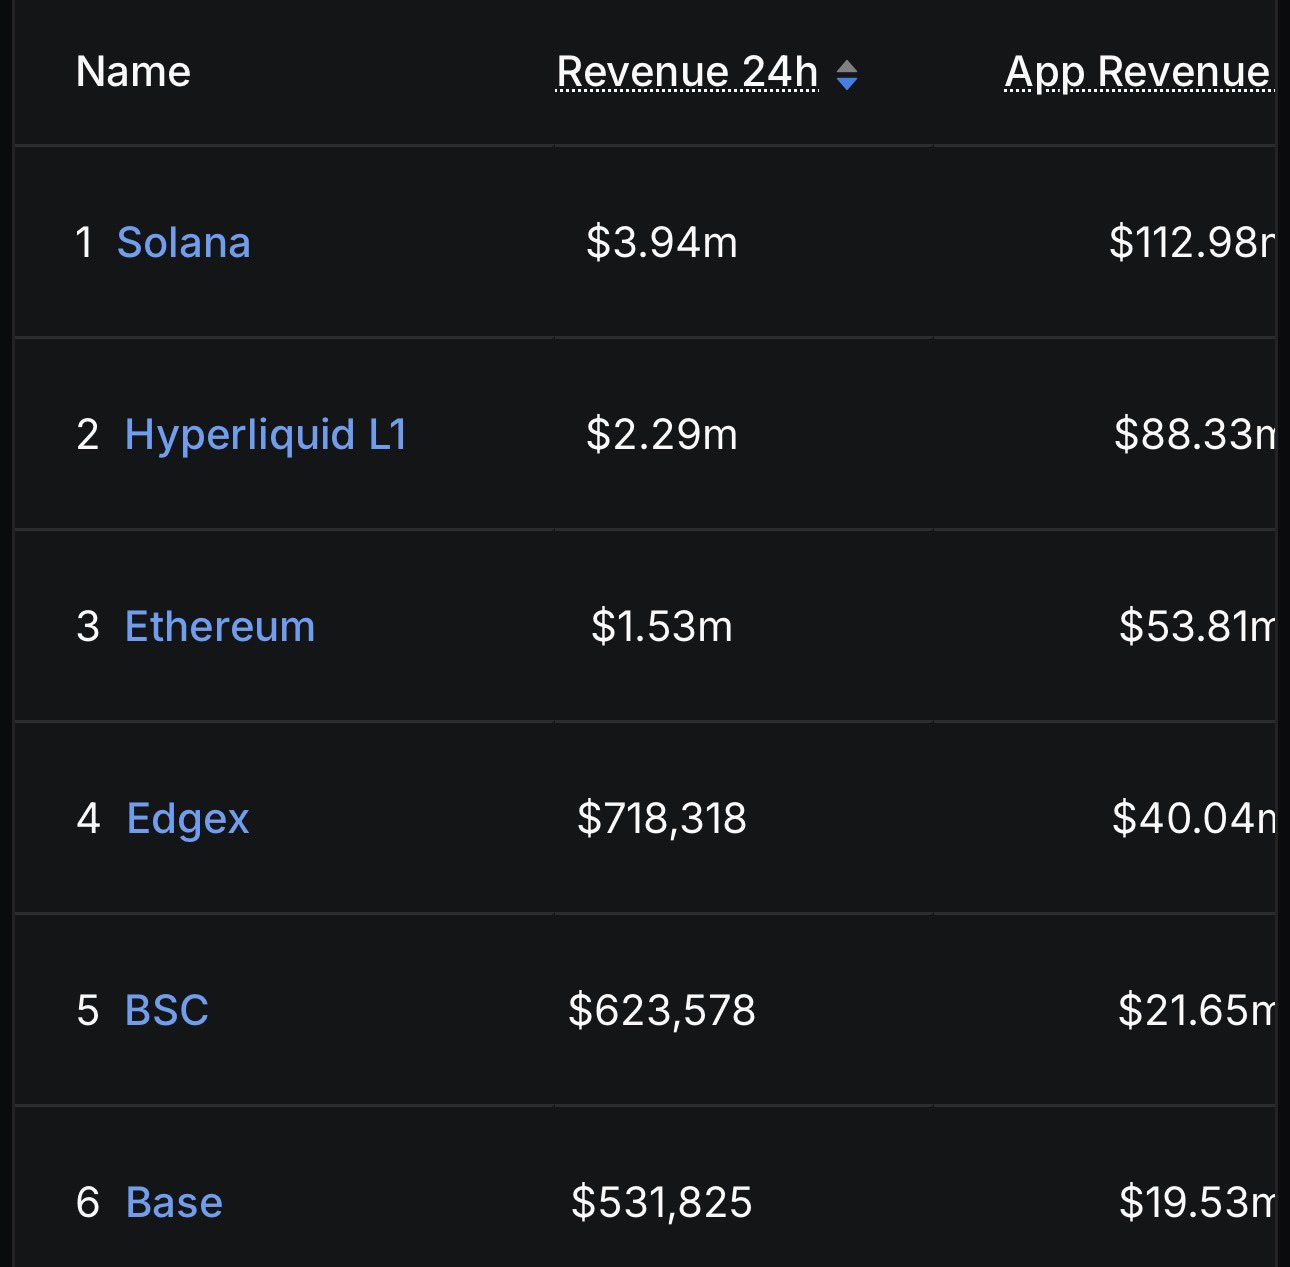Open the Edgex link
This screenshot has width=1290, height=1267.
[187, 819]
